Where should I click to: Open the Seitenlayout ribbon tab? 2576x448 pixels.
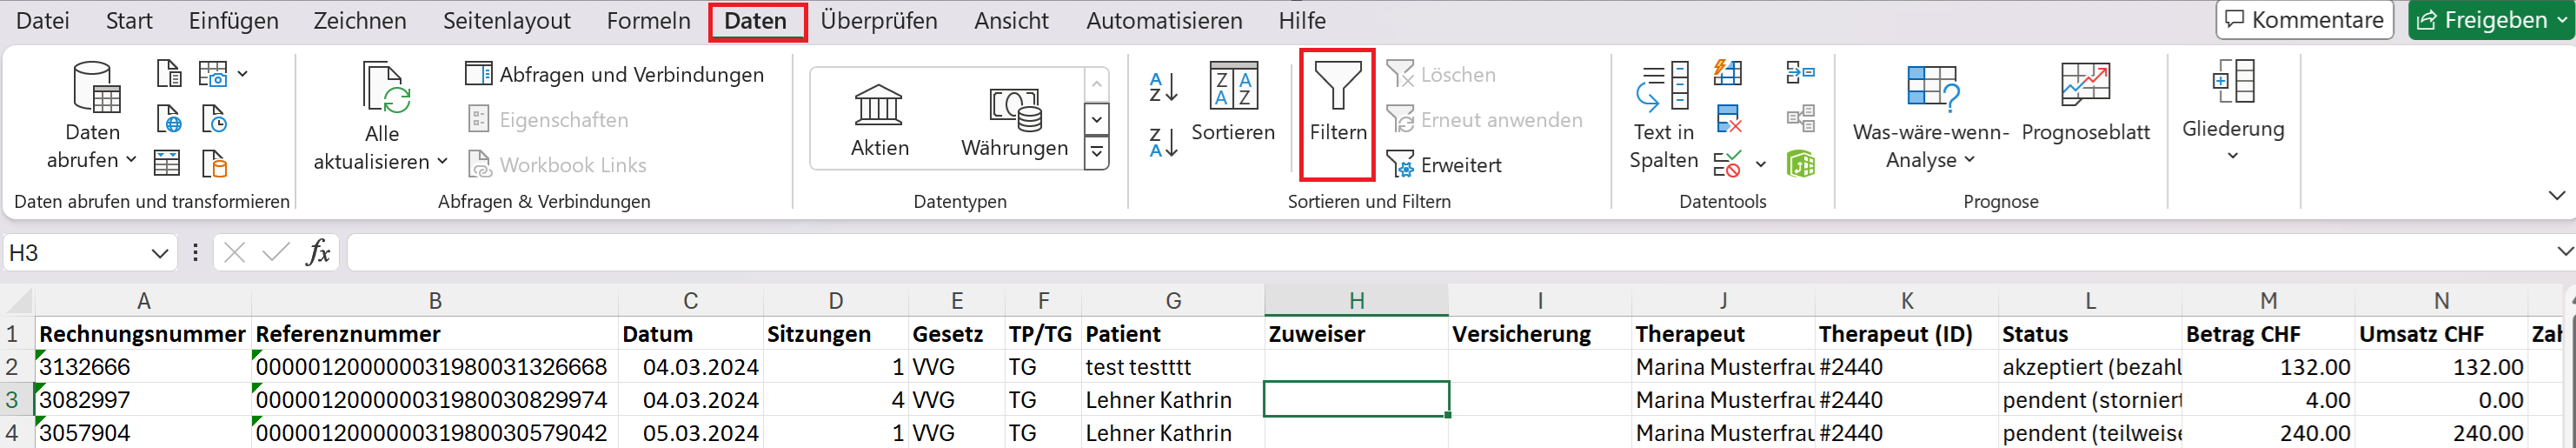[x=506, y=21]
